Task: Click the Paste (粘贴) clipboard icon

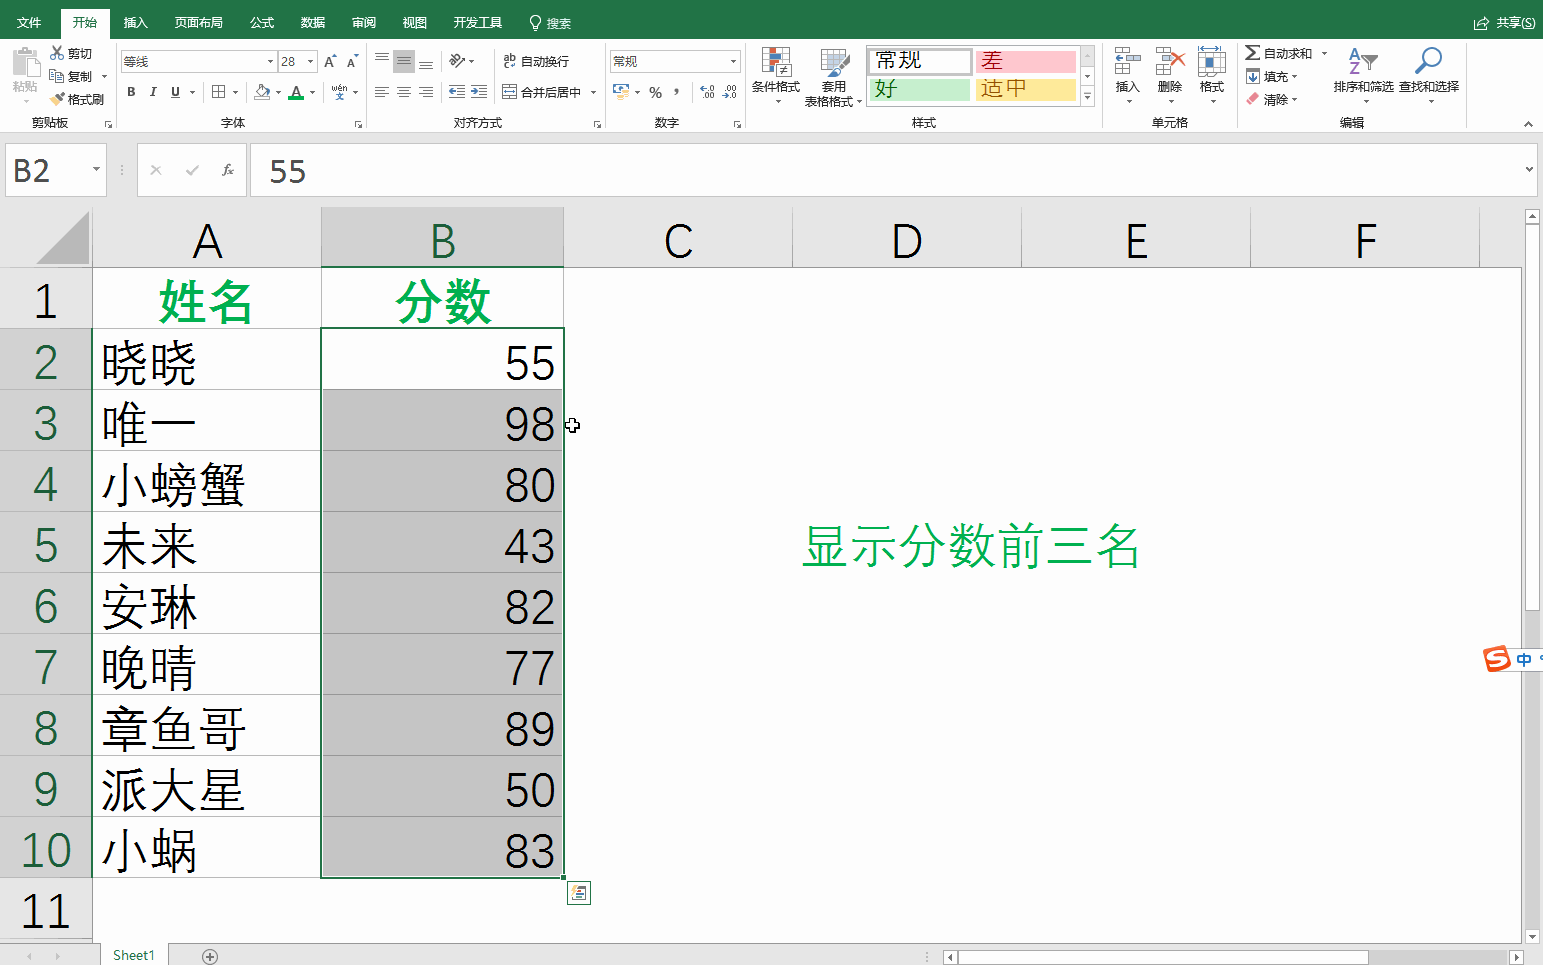Action: click(x=25, y=63)
